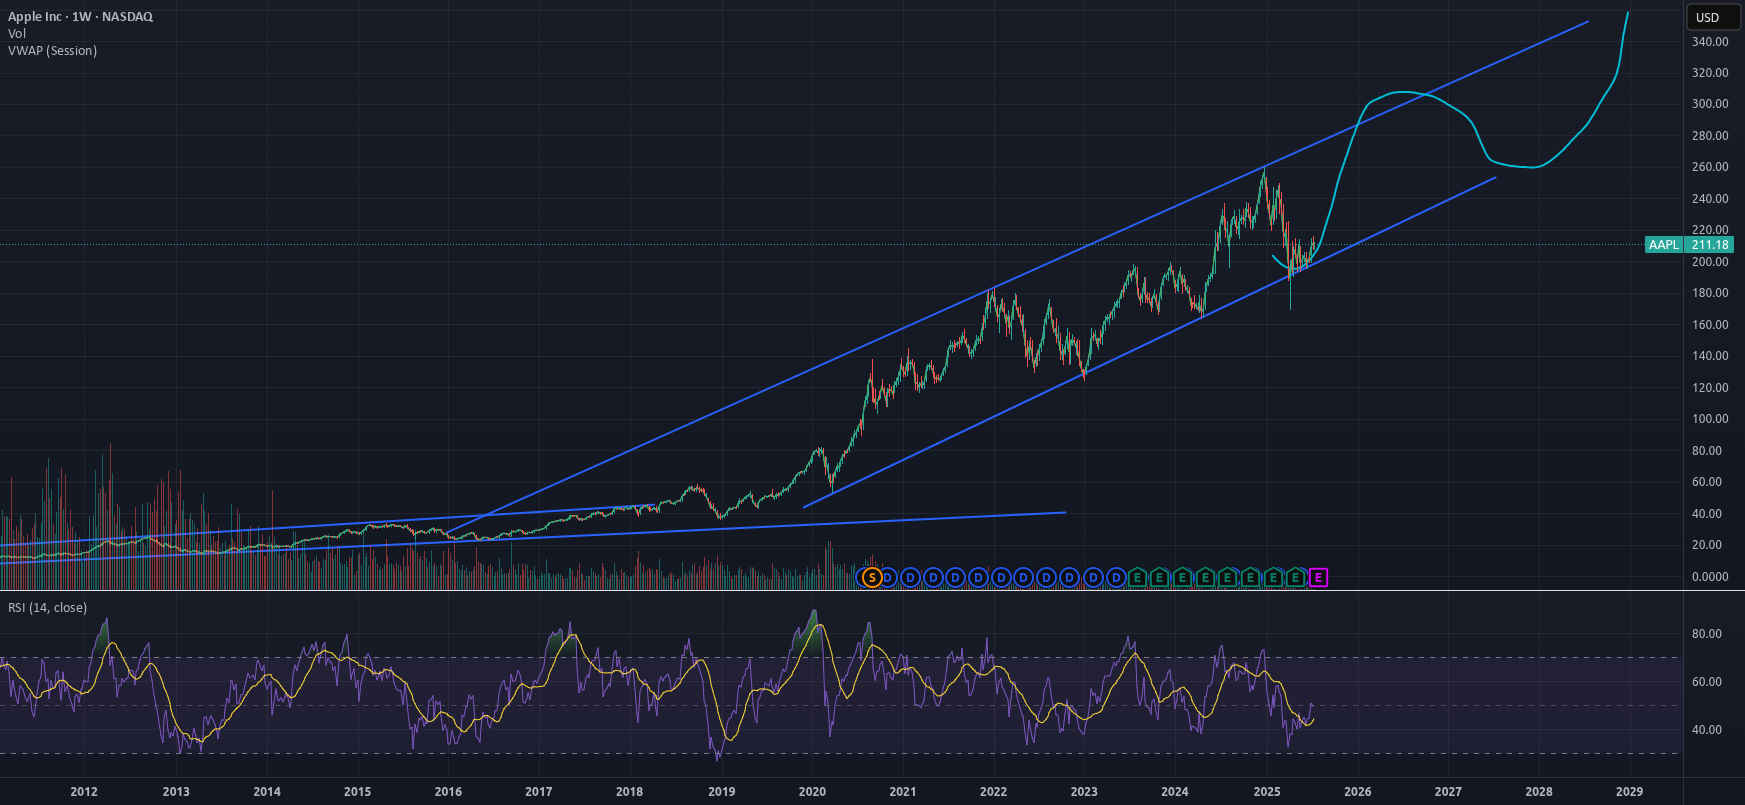The width and height of the screenshot is (1745, 805).
Task: Select the RSI (14, close) legend
Action: [47, 608]
